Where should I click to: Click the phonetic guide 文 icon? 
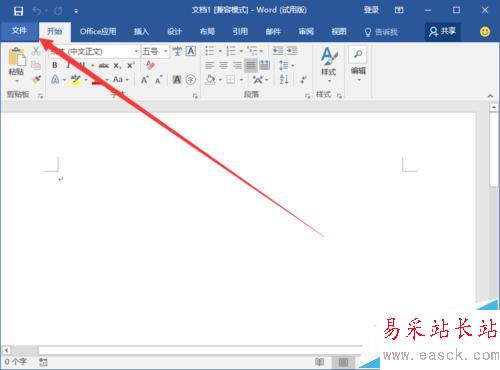(177, 51)
